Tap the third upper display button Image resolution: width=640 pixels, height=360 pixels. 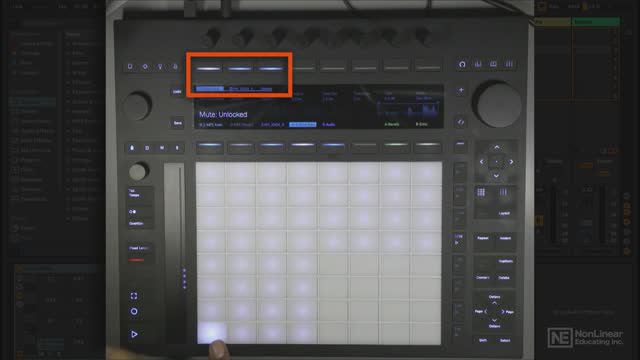coord(271,68)
